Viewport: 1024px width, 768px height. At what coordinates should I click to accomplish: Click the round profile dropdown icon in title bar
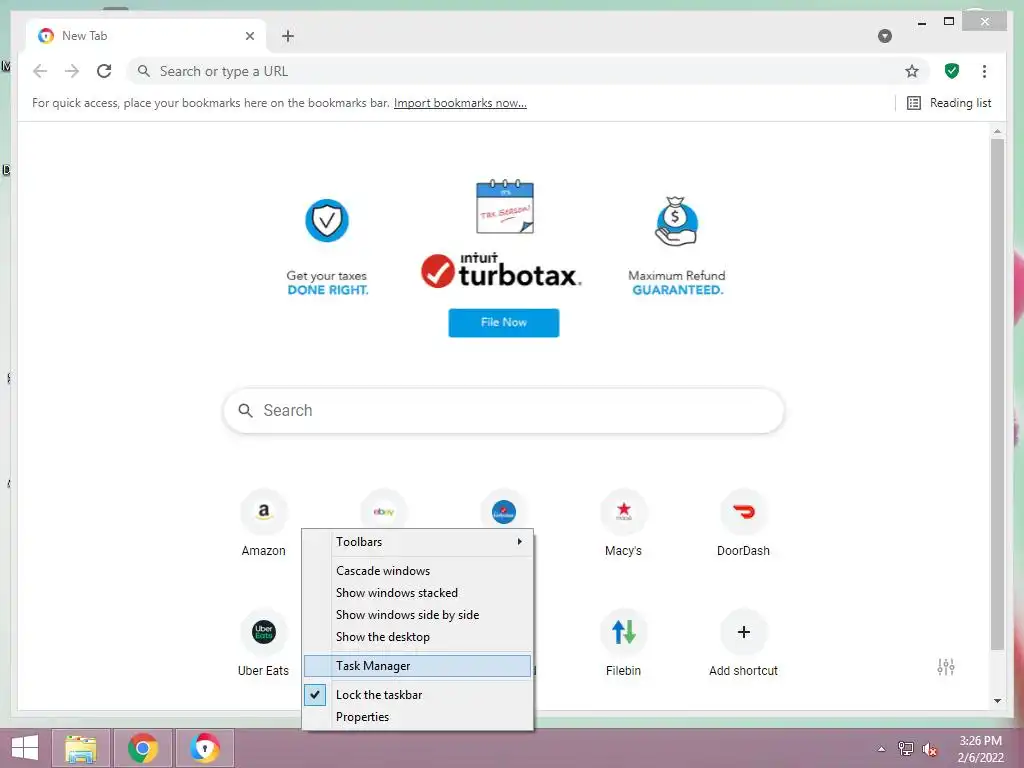click(885, 36)
